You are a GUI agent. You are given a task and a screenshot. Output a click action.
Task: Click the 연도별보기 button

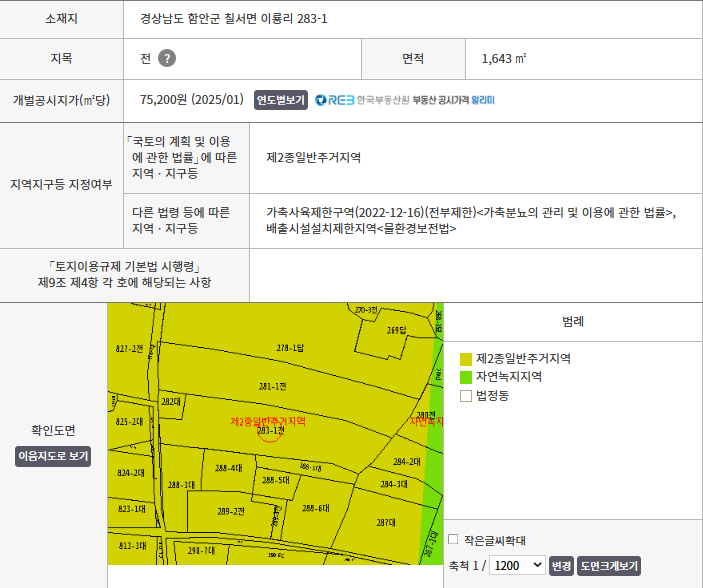(280, 100)
